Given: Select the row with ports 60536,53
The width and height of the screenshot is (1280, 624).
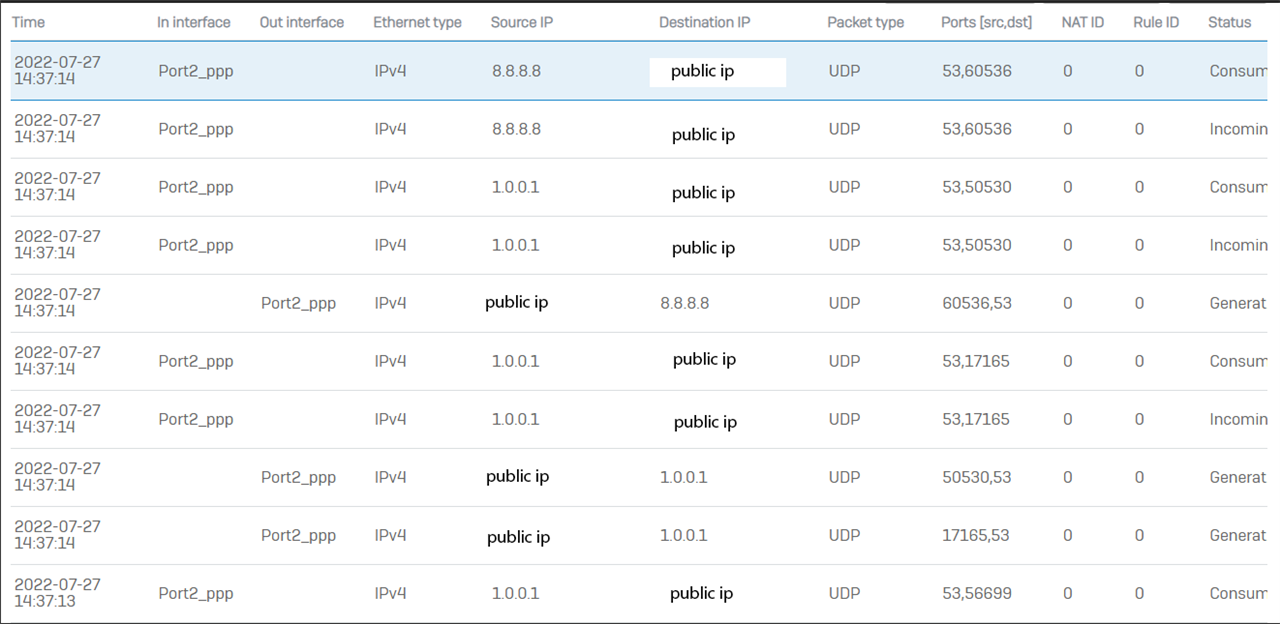Looking at the screenshot, I should 640,303.
